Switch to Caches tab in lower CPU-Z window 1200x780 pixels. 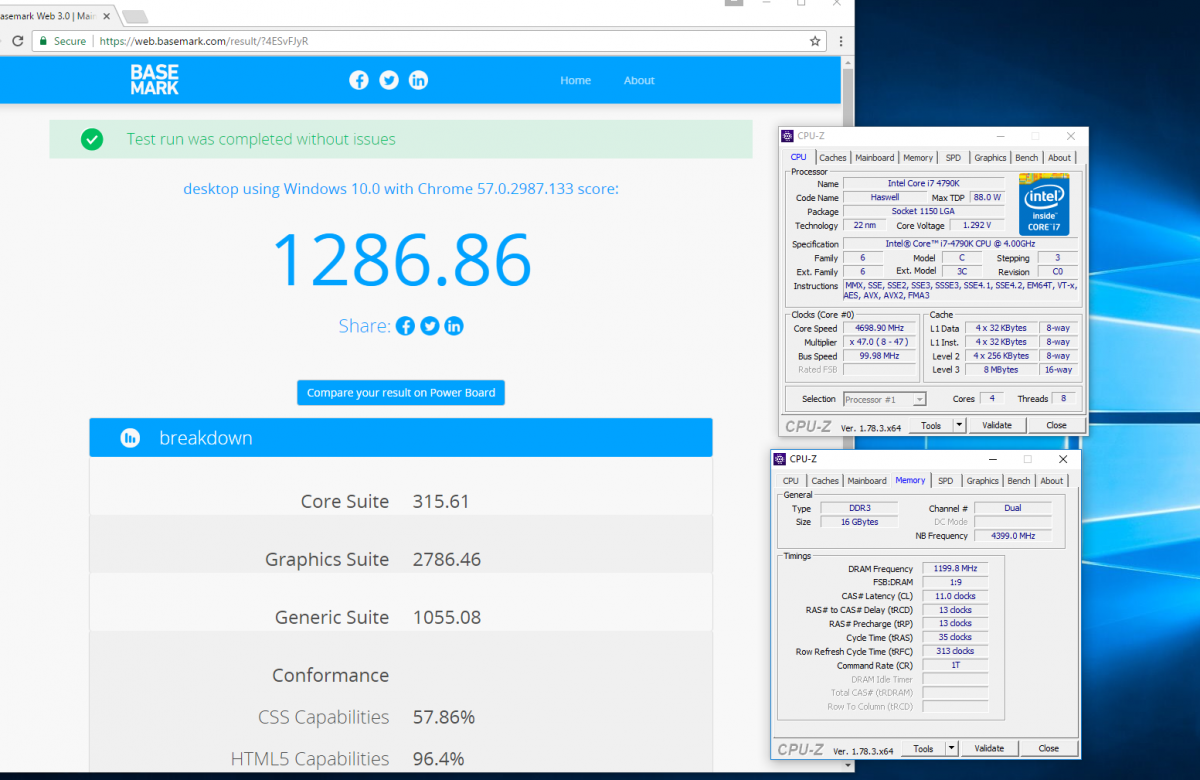pyautogui.click(x=825, y=481)
